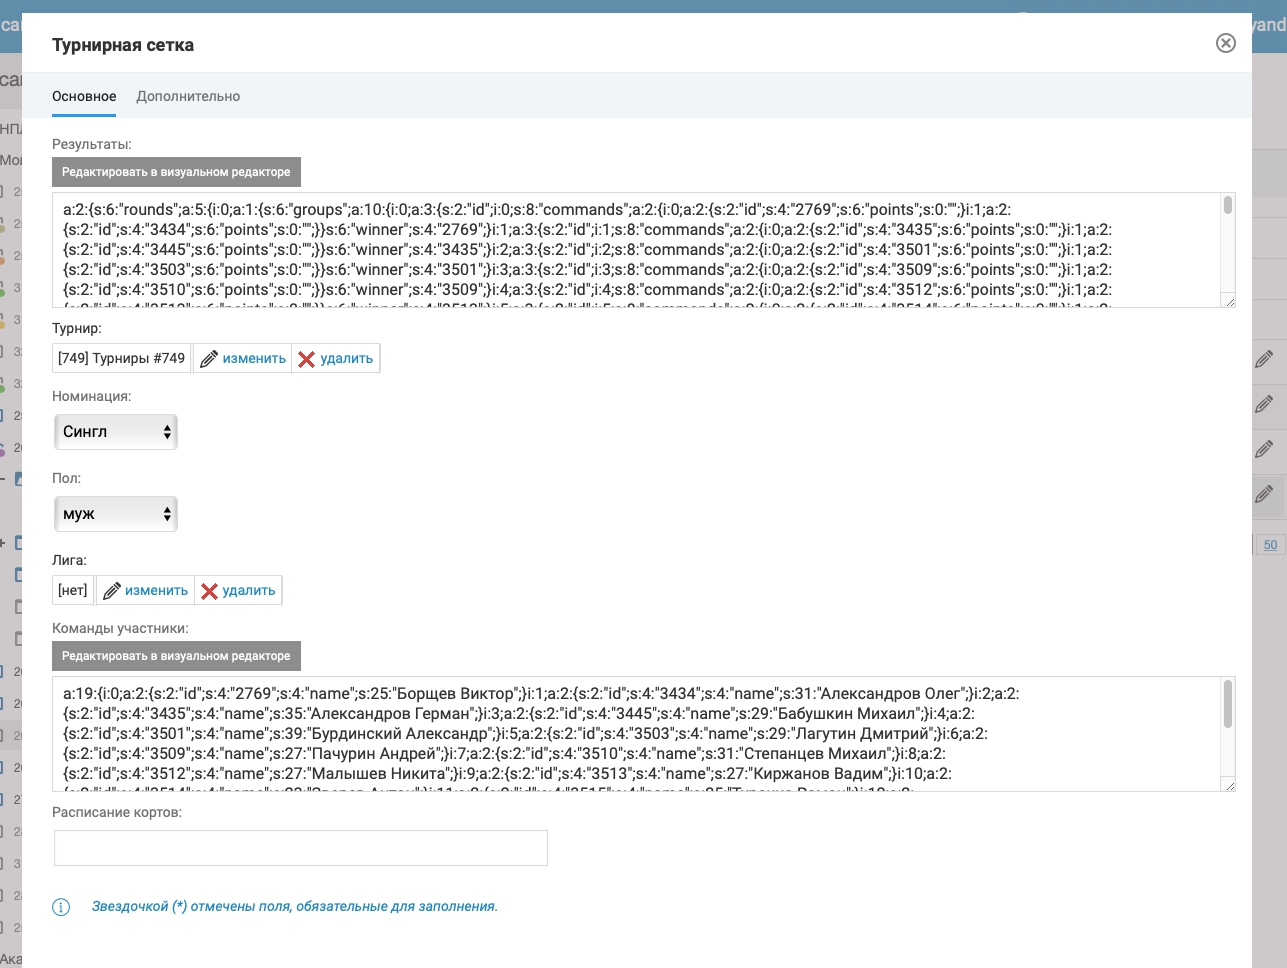The height and width of the screenshot is (968, 1287).
Task: Click the Расписание кортов input field
Action: point(300,848)
